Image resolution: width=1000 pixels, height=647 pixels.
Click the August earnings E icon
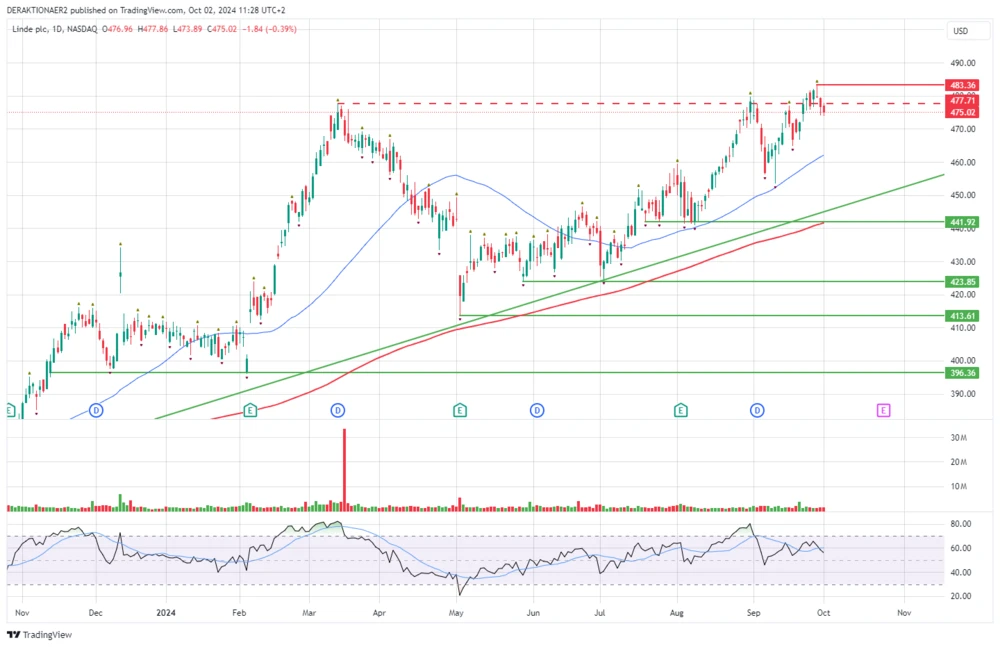point(681,410)
